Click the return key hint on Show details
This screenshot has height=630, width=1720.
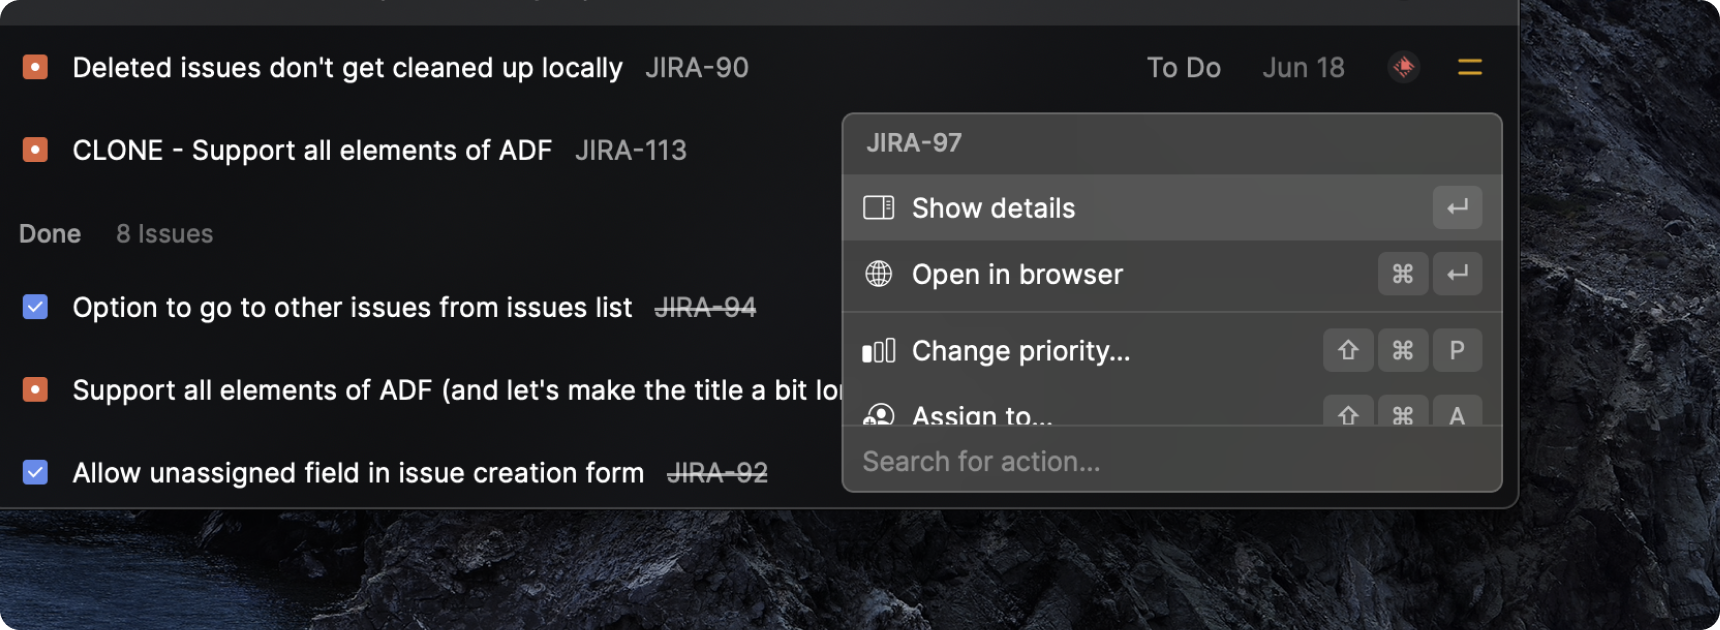tap(1457, 208)
